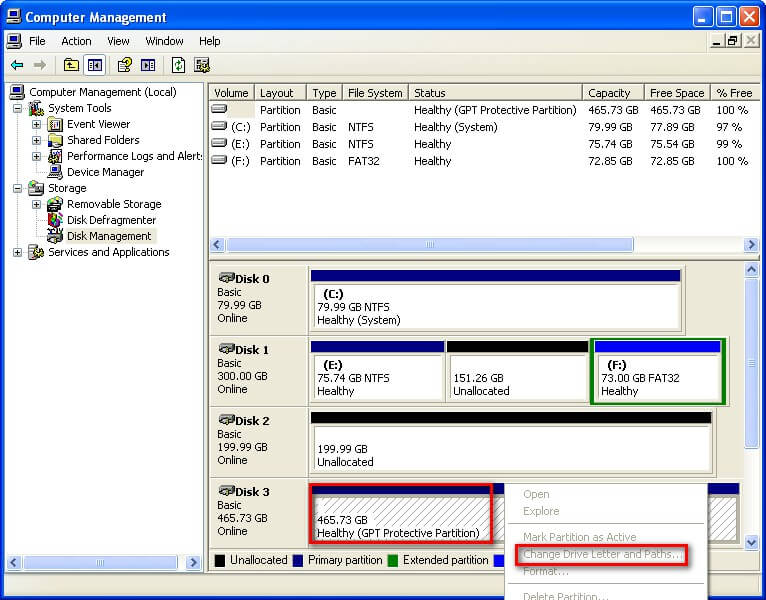766x600 pixels.
Task: Click the Event Viewer tree icon
Action: [x=55, y=125]
